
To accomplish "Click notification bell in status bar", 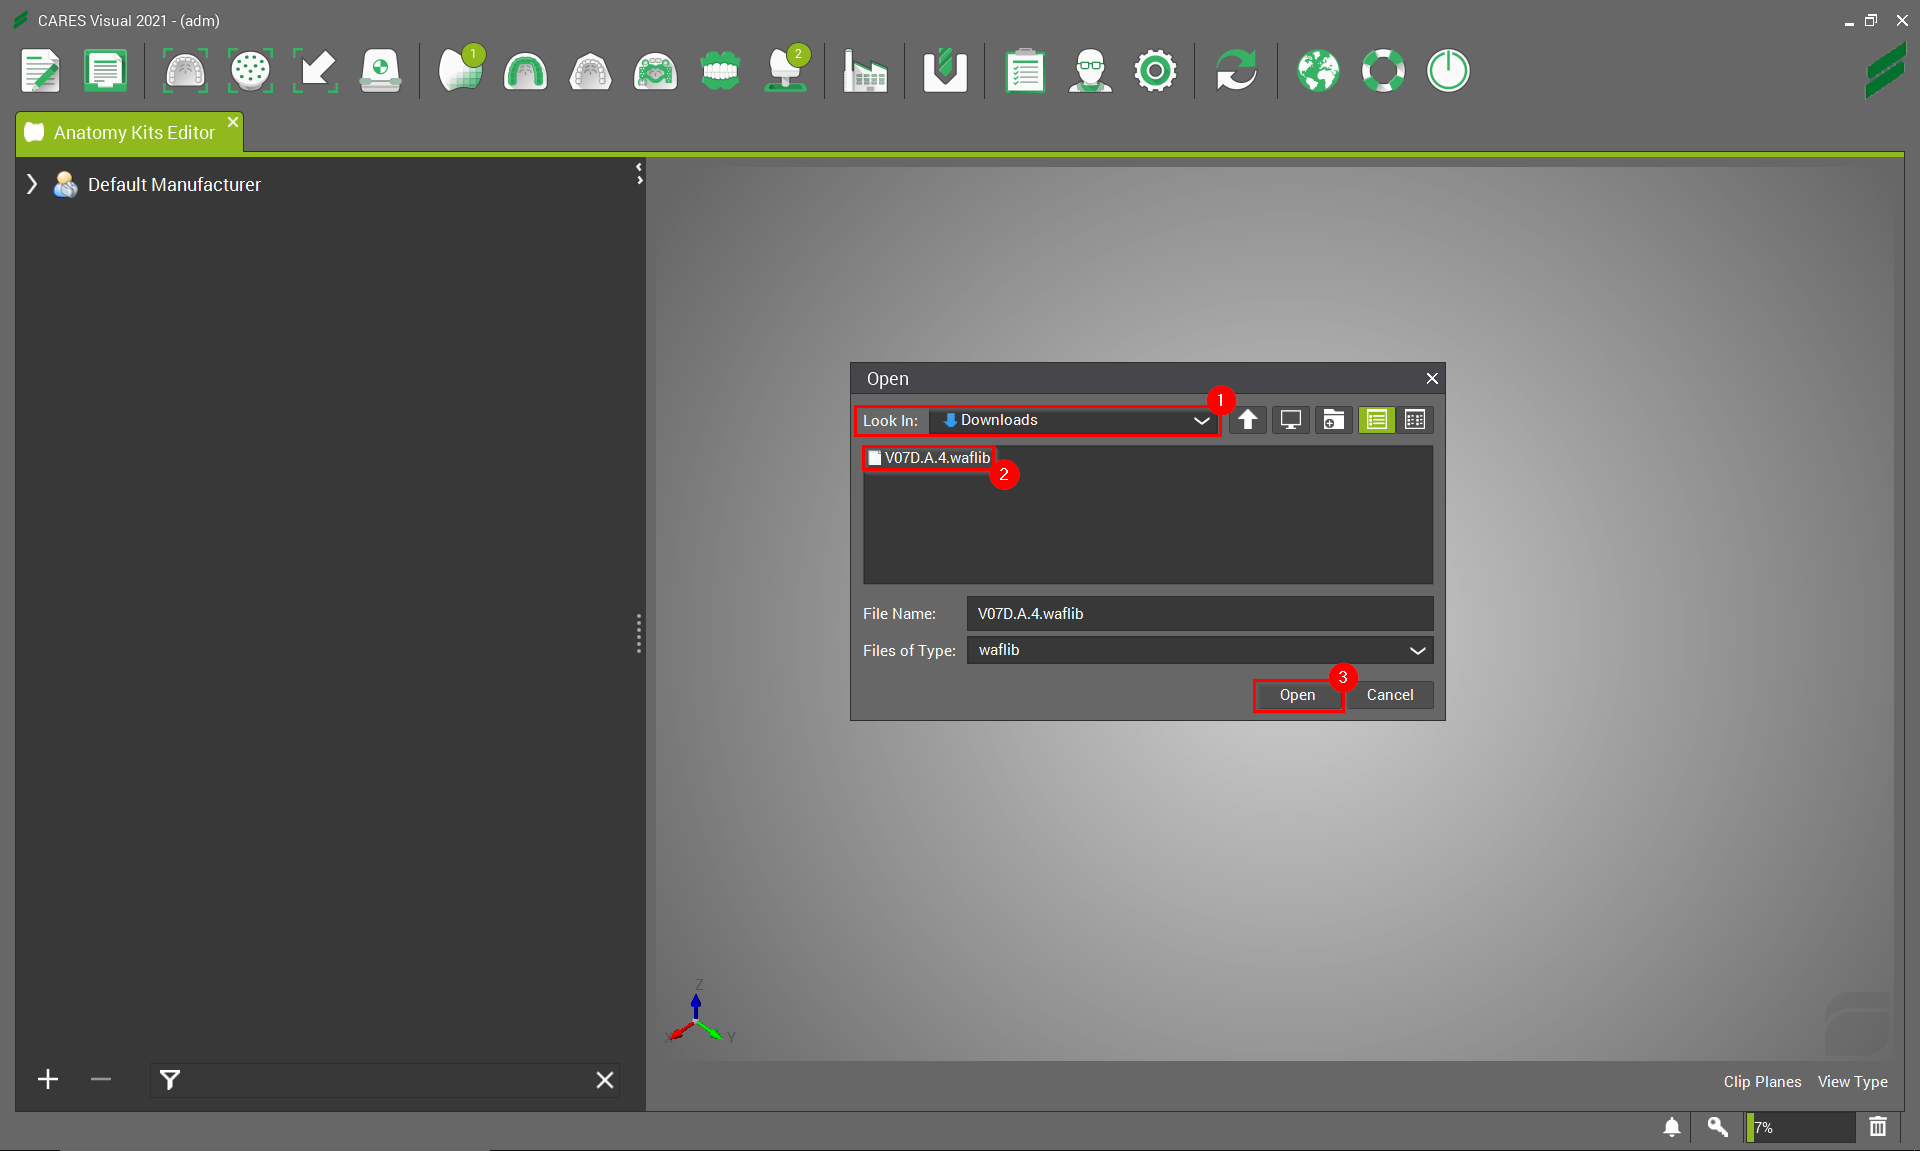I will click(x=1671, y=1127).
